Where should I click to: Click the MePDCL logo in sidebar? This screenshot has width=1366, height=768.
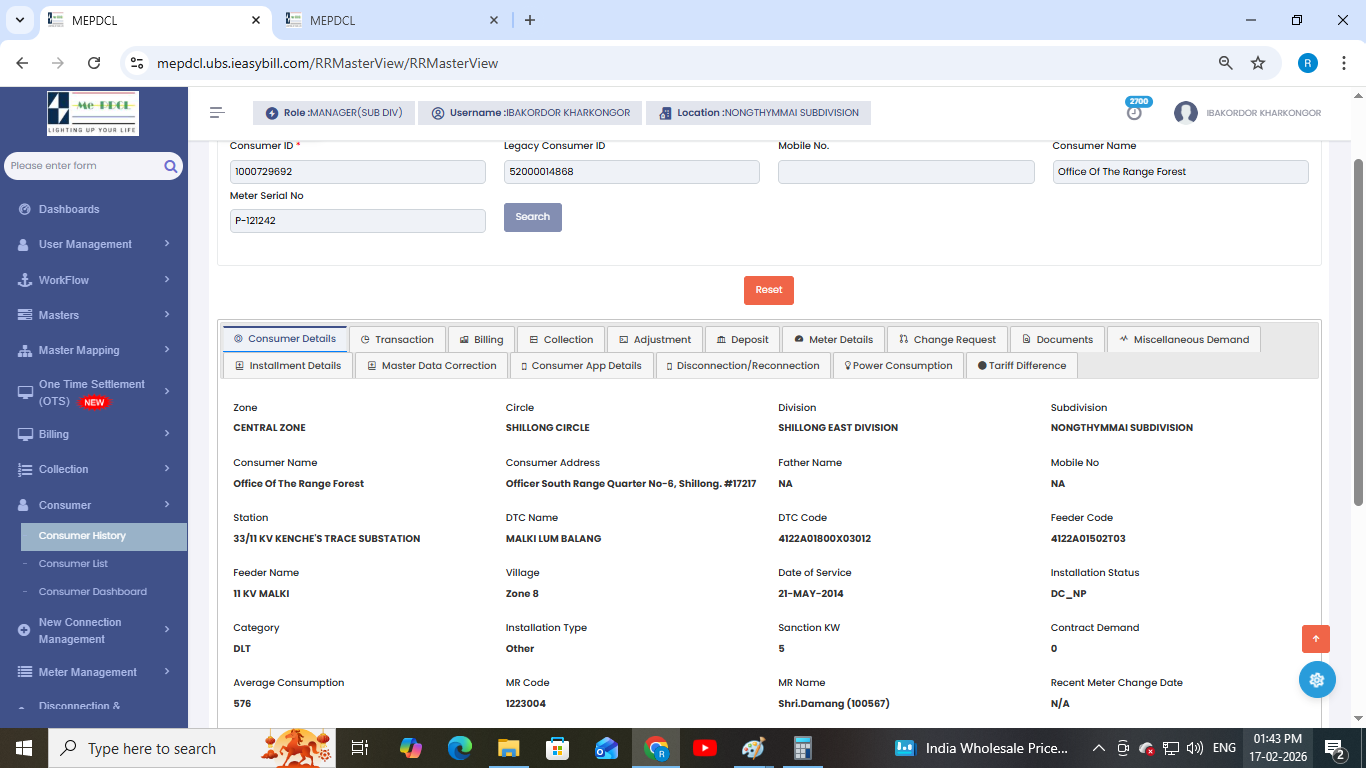tap(93, 113)
